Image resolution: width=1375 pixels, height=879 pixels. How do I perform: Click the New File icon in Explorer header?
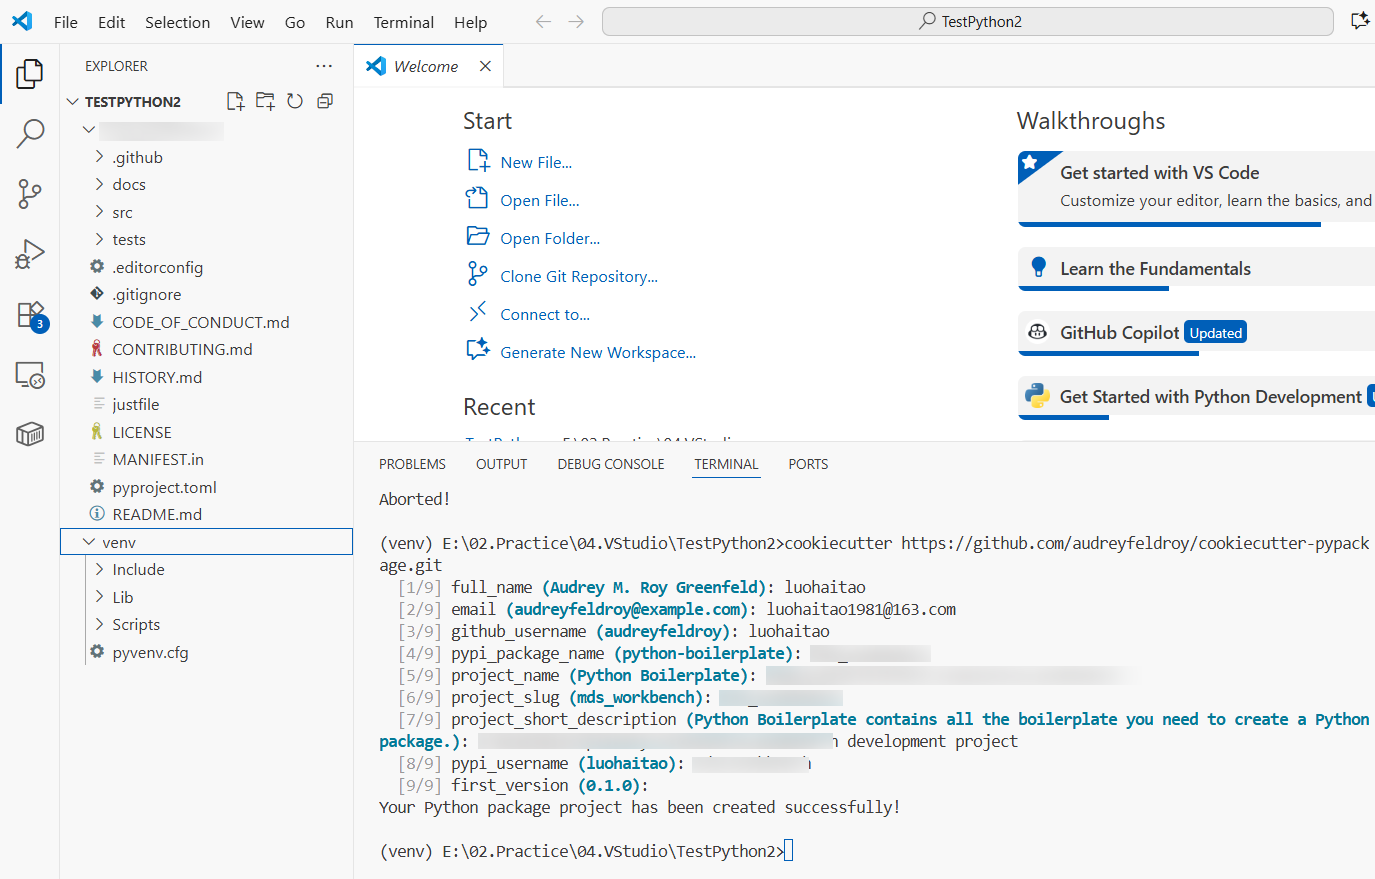point(235,101)
